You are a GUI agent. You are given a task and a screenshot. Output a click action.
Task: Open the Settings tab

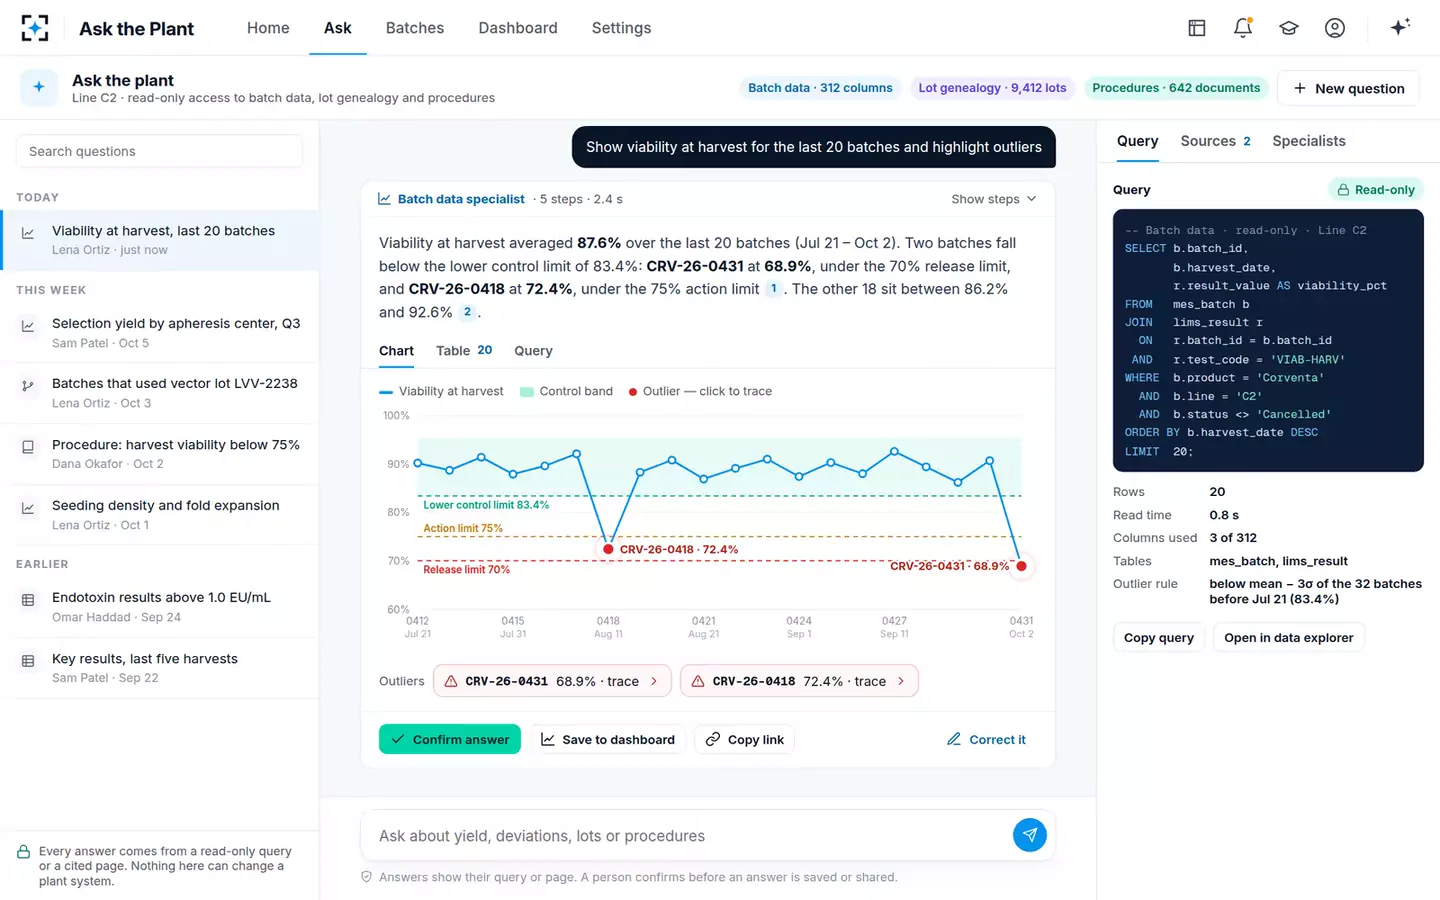621,28
